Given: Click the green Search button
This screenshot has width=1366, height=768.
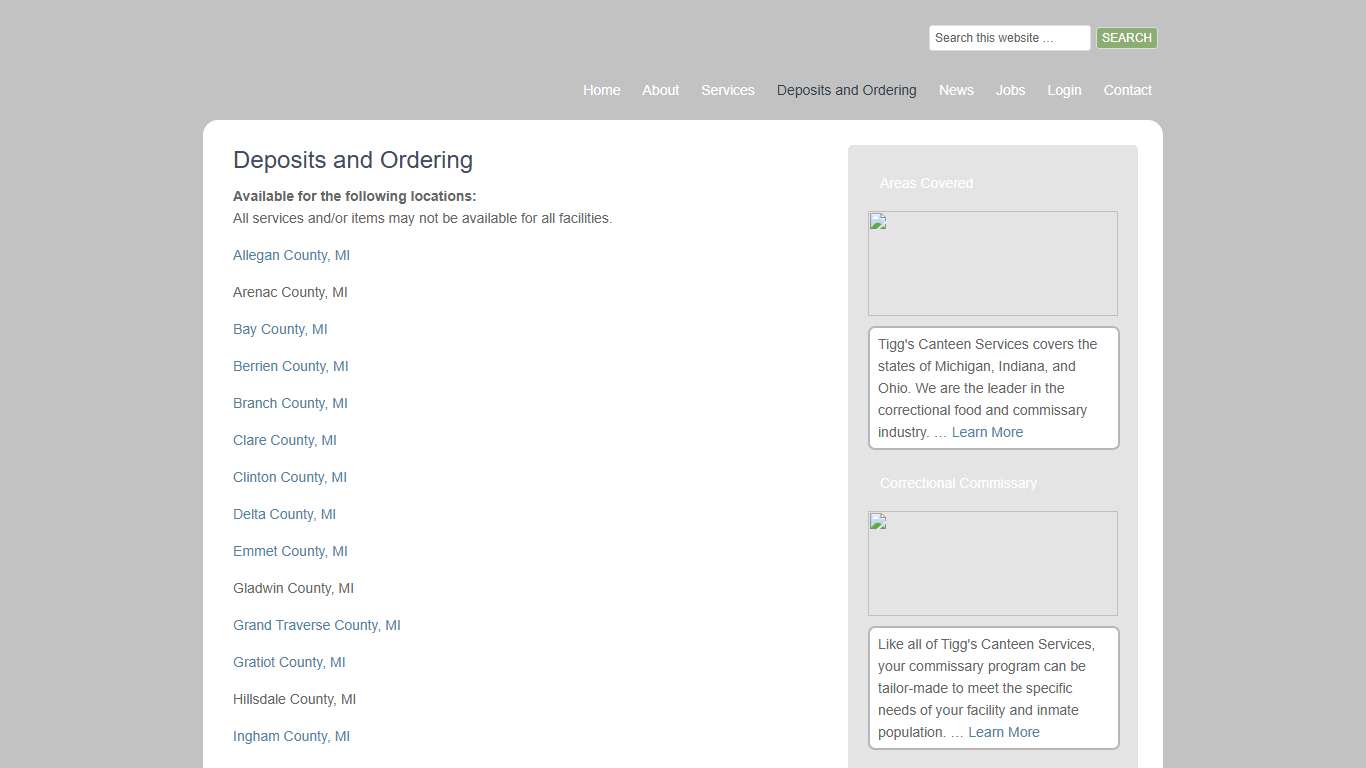Looking at the screenshot, I should 1126,38.
